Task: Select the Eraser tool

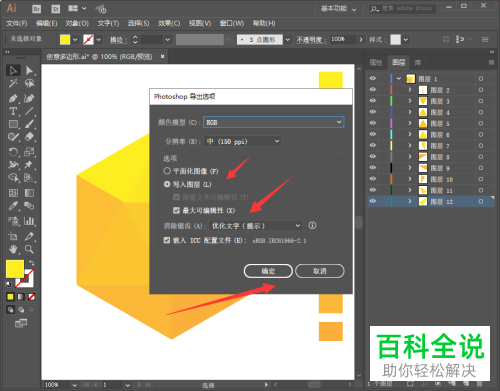Action: [29, 137]
